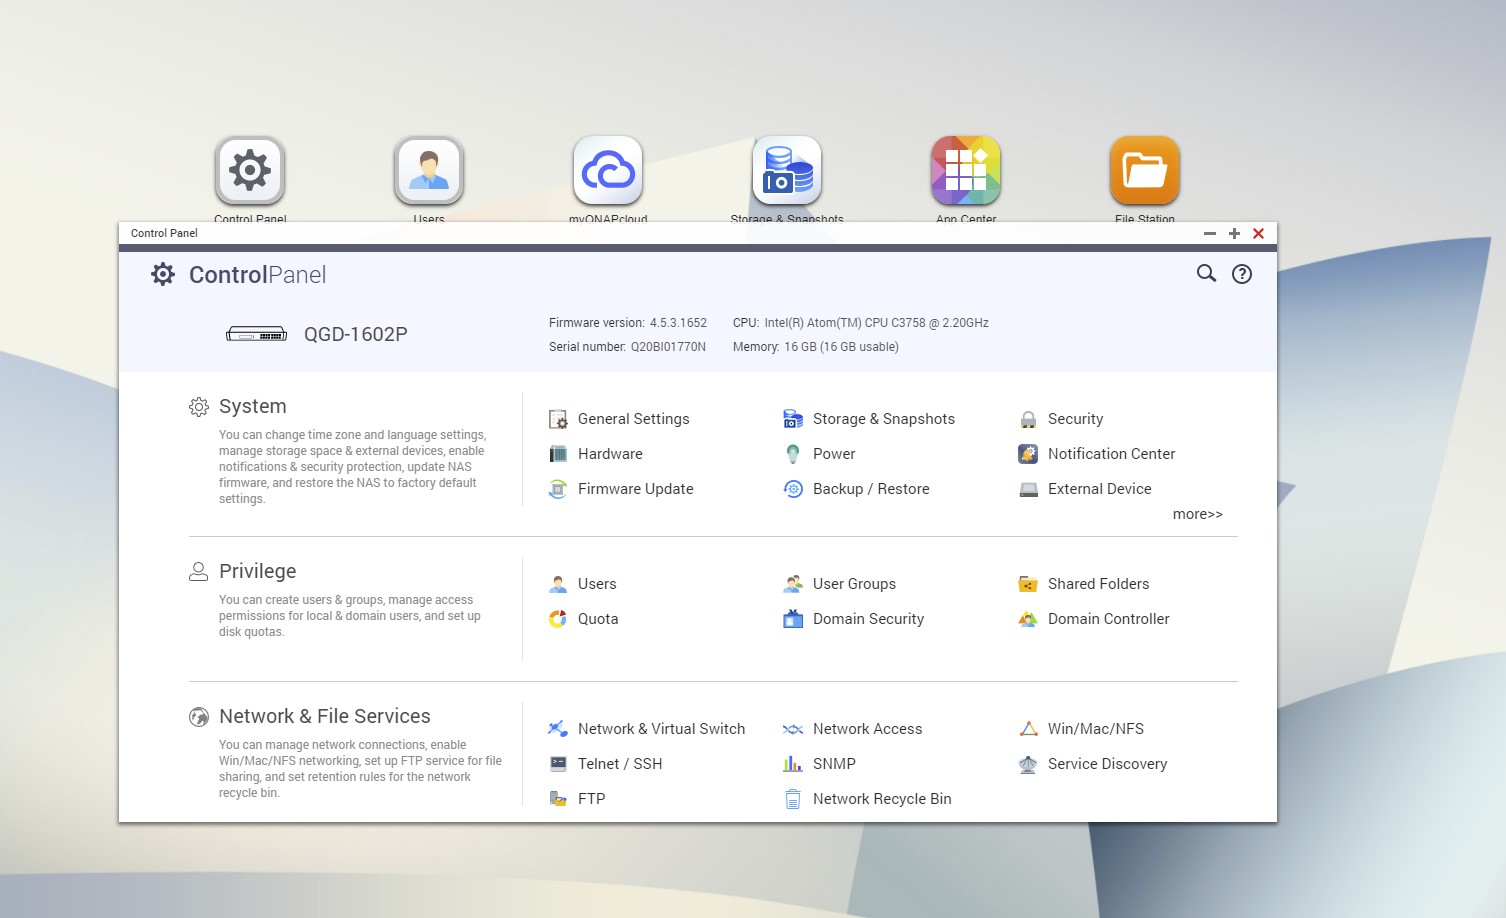Open Notification Center settings
This screenshot has height=918, width=1506.
pos(1111,454)
